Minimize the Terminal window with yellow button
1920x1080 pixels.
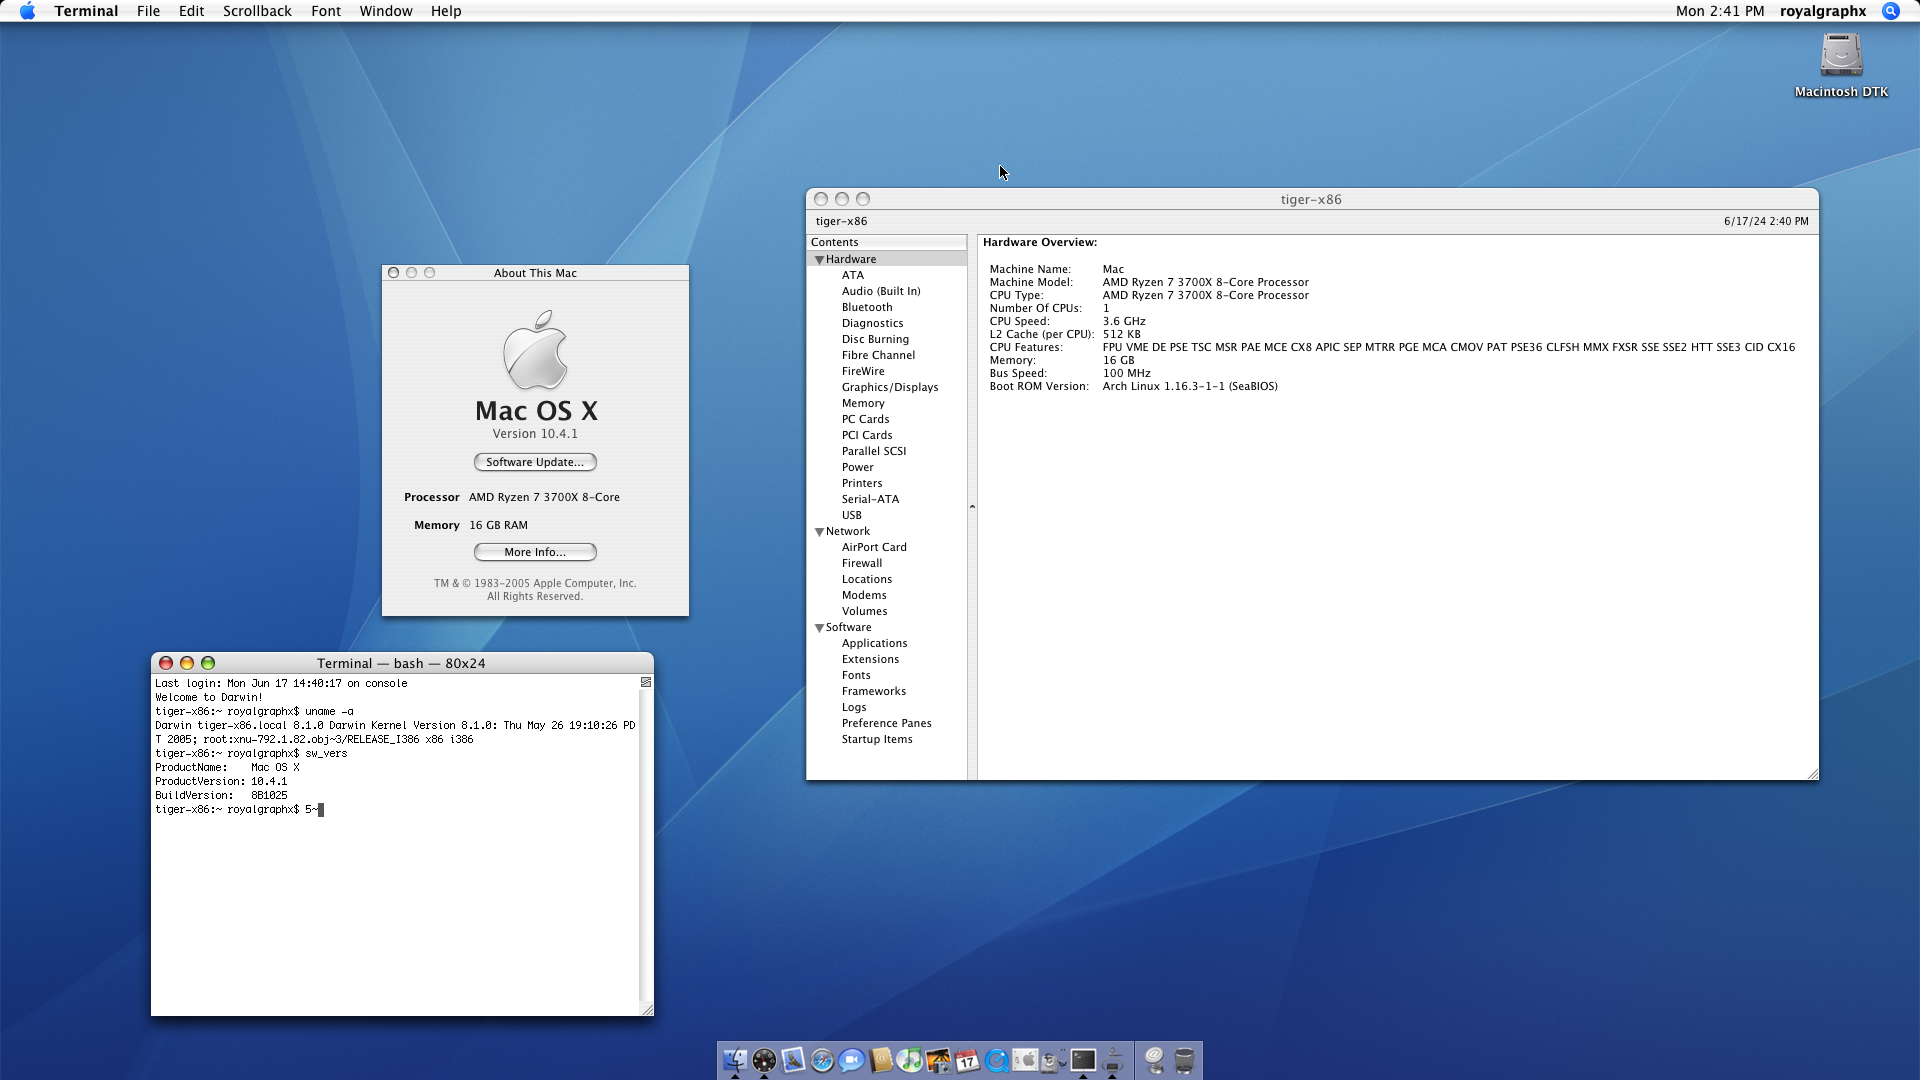tap(187, 663)
